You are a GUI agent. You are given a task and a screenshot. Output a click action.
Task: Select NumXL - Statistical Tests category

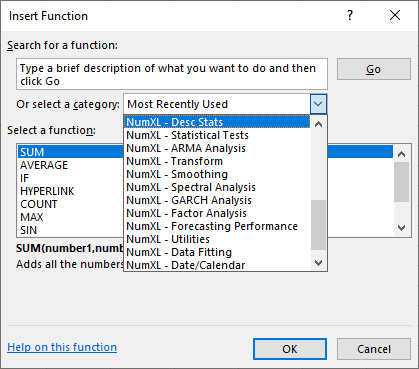click(218, 135)
